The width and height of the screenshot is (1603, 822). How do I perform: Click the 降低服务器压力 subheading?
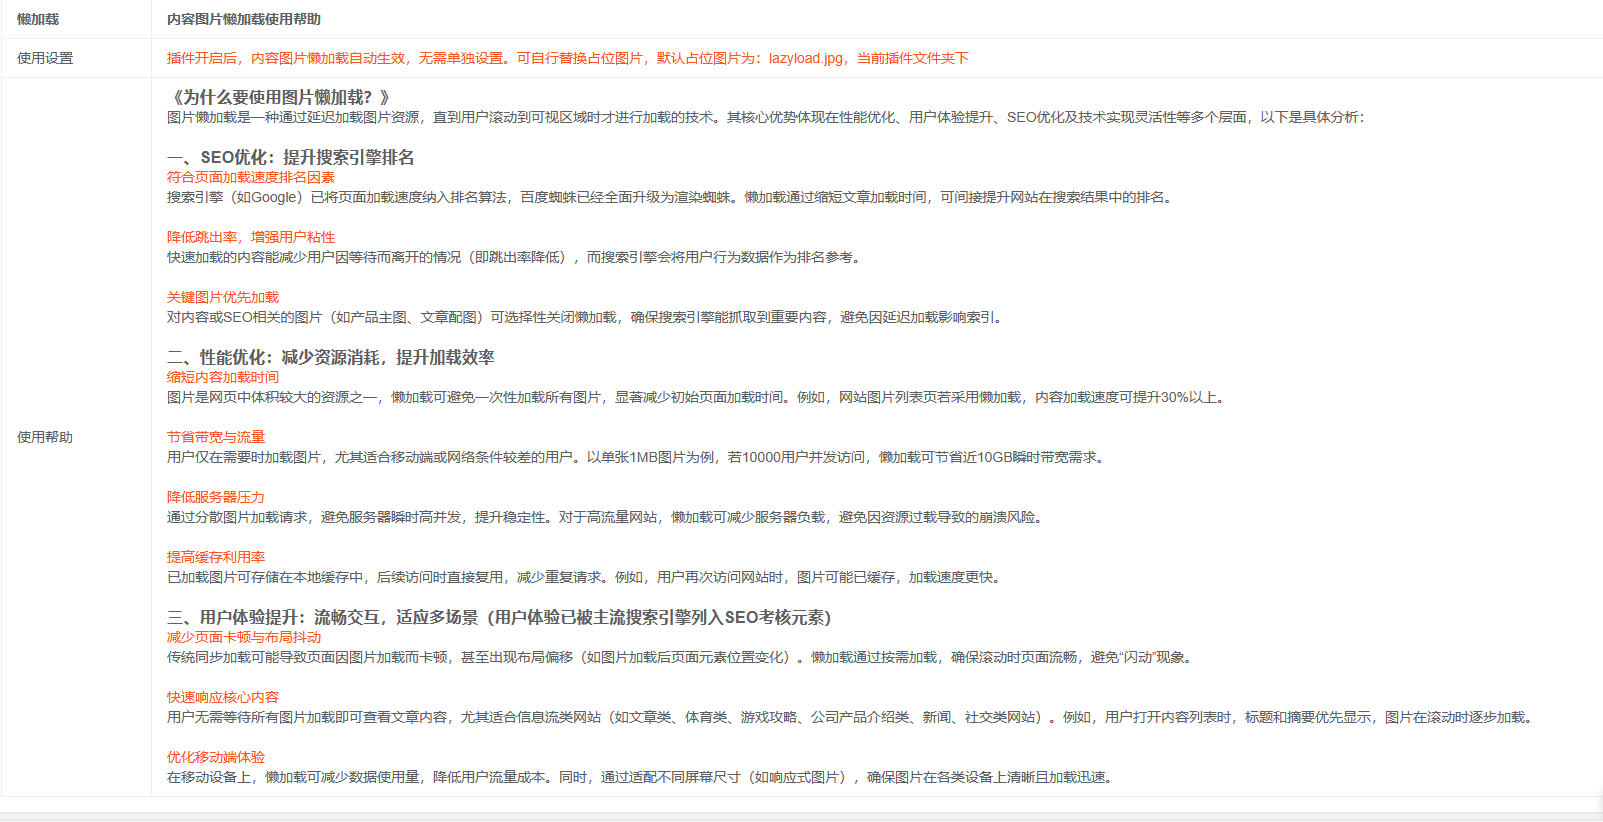click(215, 497)
